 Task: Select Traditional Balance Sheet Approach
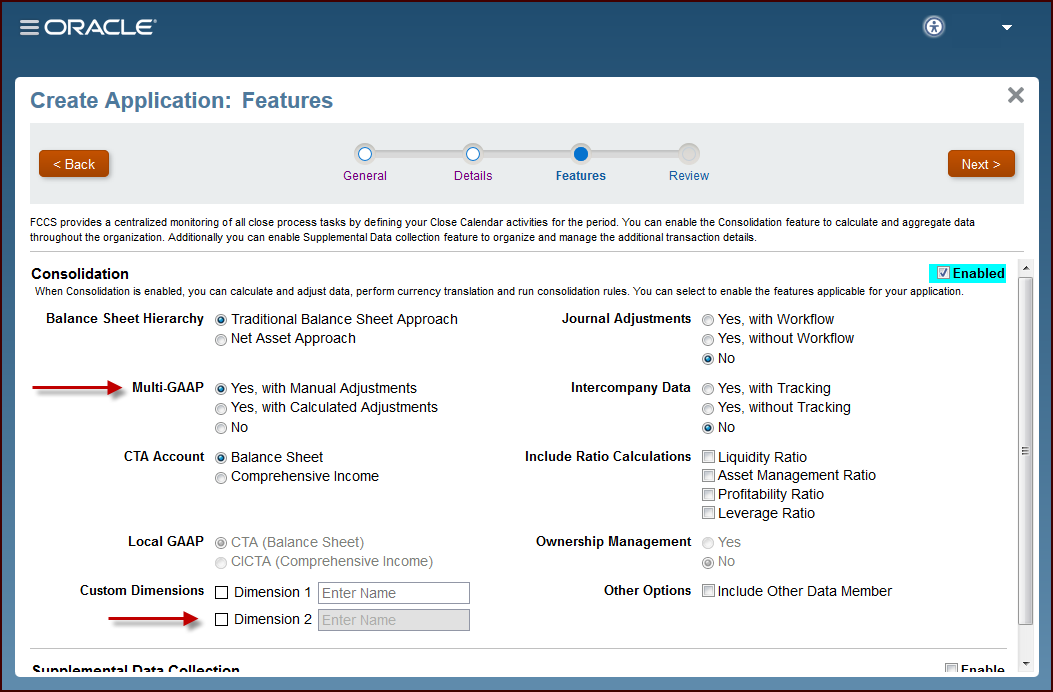pos(221,320)
